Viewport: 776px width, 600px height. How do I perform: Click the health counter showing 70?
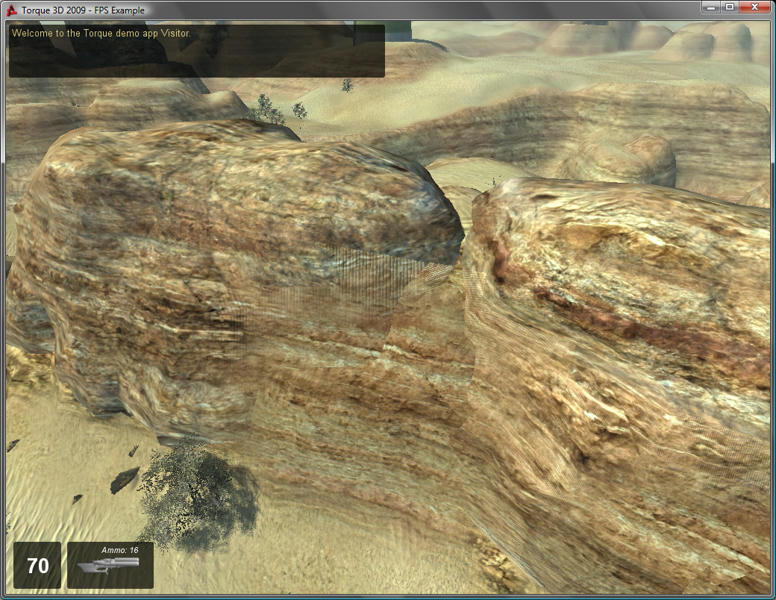click(37, 566)
